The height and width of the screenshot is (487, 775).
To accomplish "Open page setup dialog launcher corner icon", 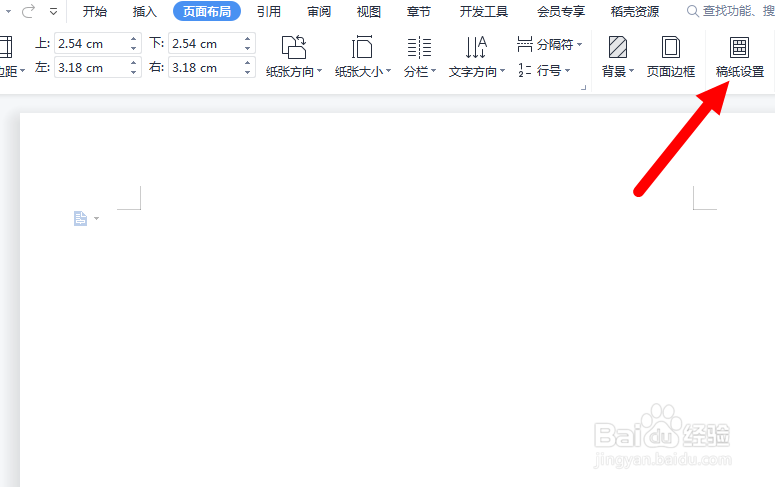I will click(x=584, y=88).
